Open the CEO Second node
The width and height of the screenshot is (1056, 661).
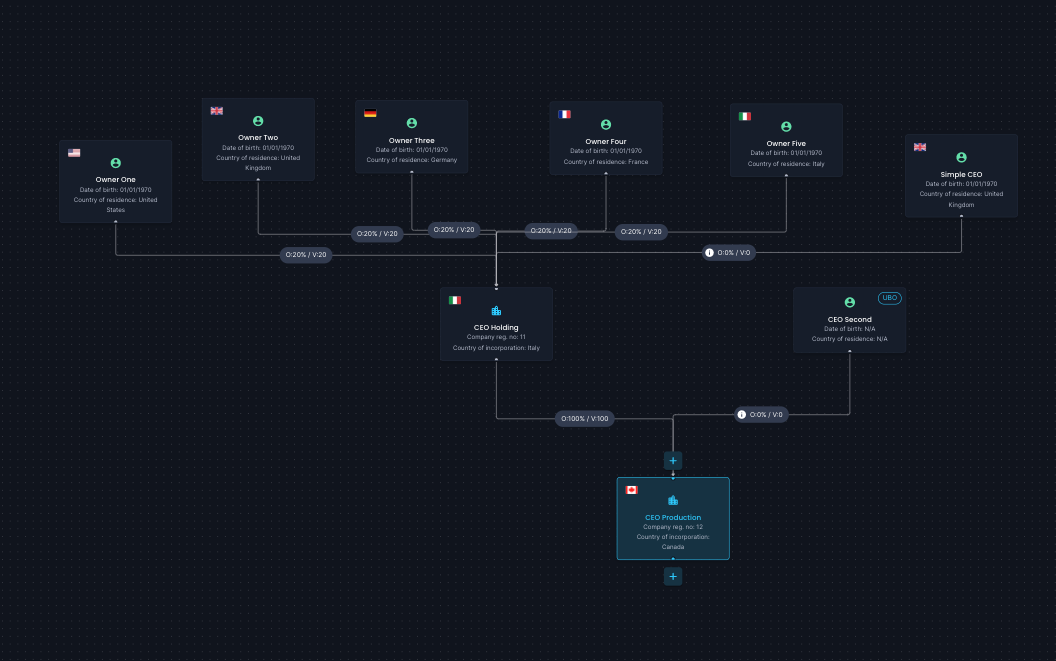pyautogui.click(x=849, y=320)
